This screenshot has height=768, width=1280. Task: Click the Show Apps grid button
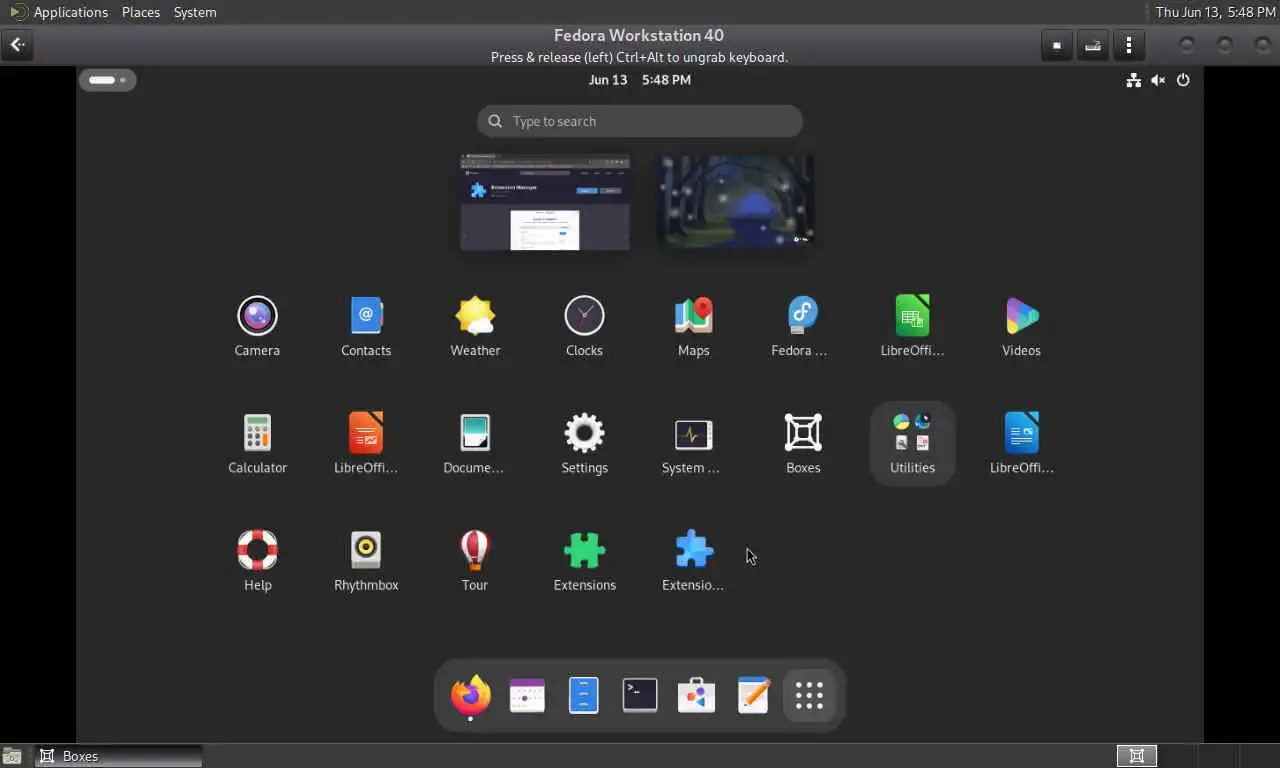pyautogui.click(x=809, y=695)
